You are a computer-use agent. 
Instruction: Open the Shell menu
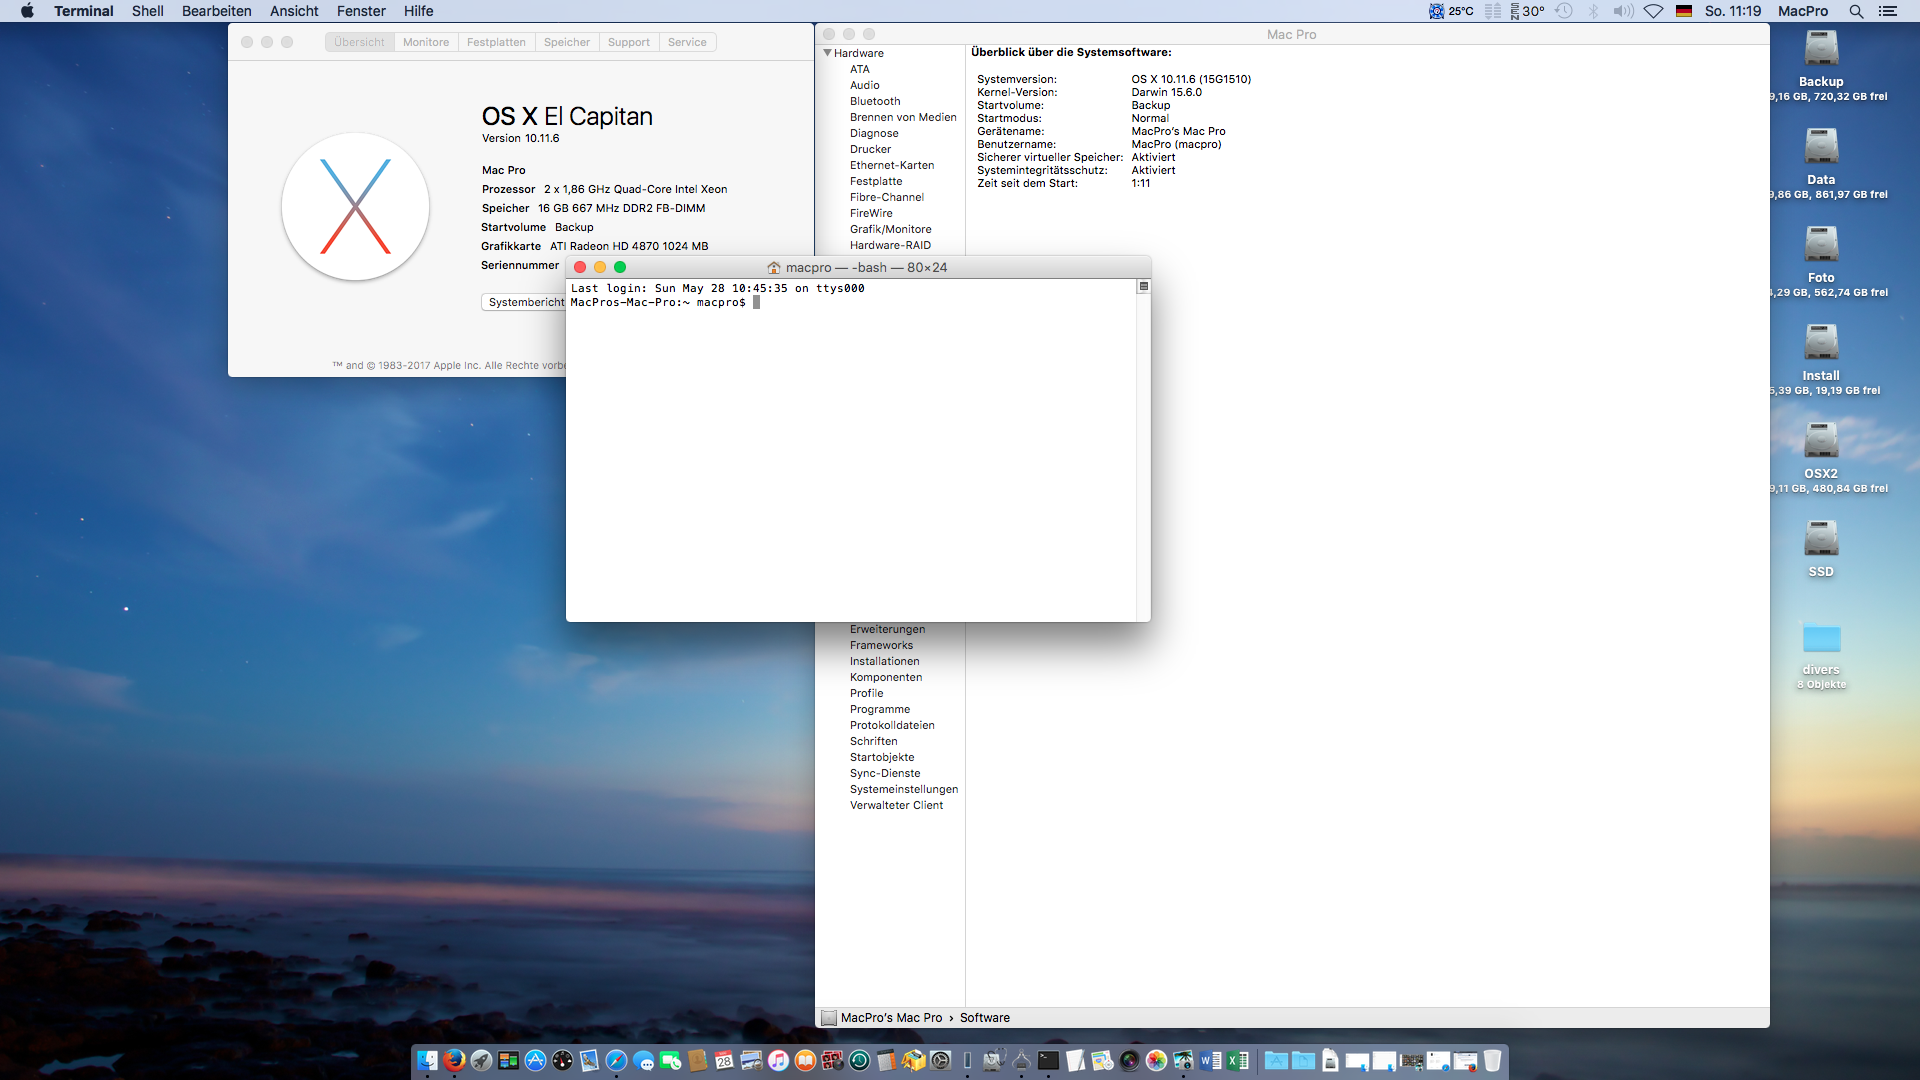(x=147, y=11)
